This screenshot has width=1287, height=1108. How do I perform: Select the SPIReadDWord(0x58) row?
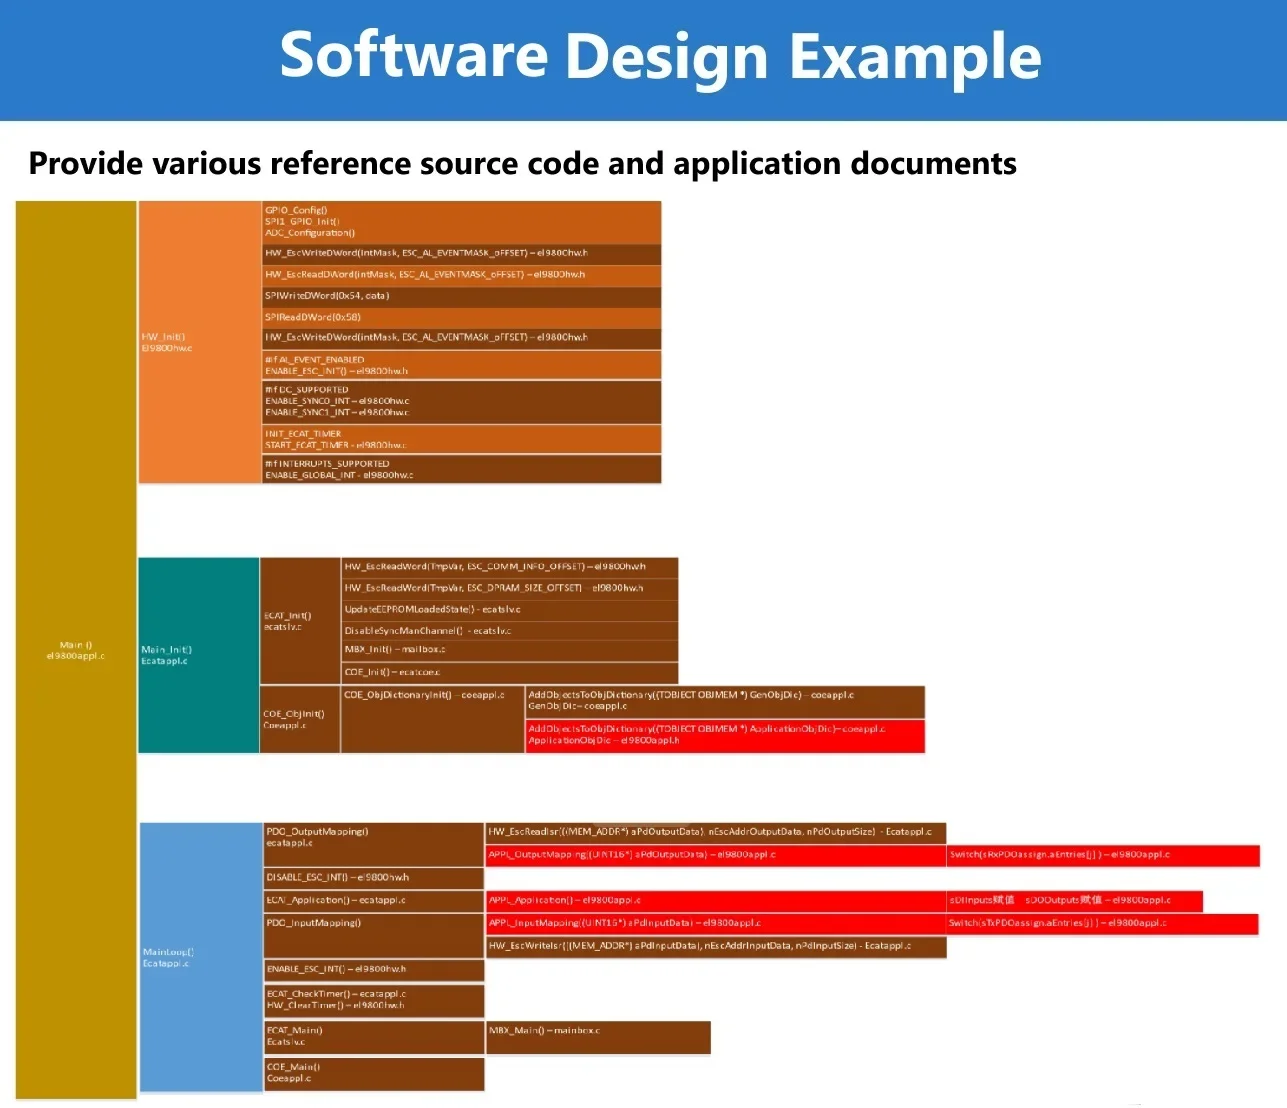pos(461,318)
